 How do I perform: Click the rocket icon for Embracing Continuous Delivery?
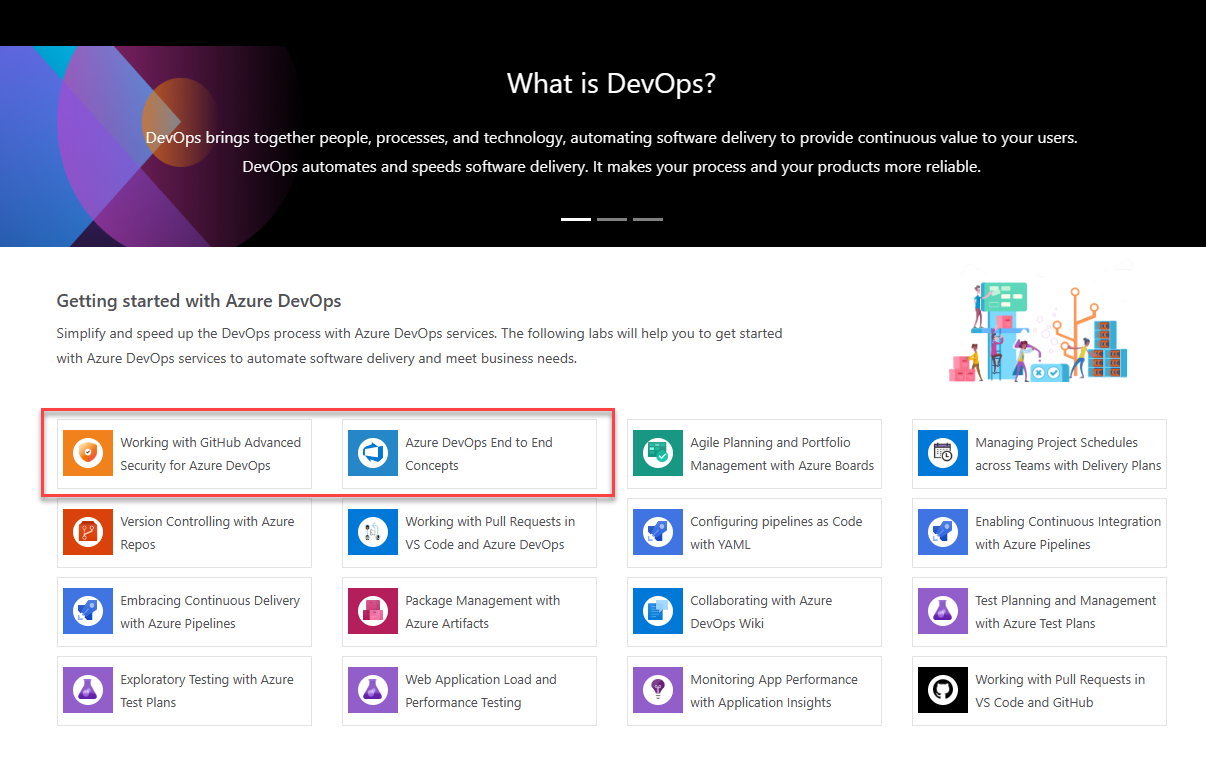[88, 612]
